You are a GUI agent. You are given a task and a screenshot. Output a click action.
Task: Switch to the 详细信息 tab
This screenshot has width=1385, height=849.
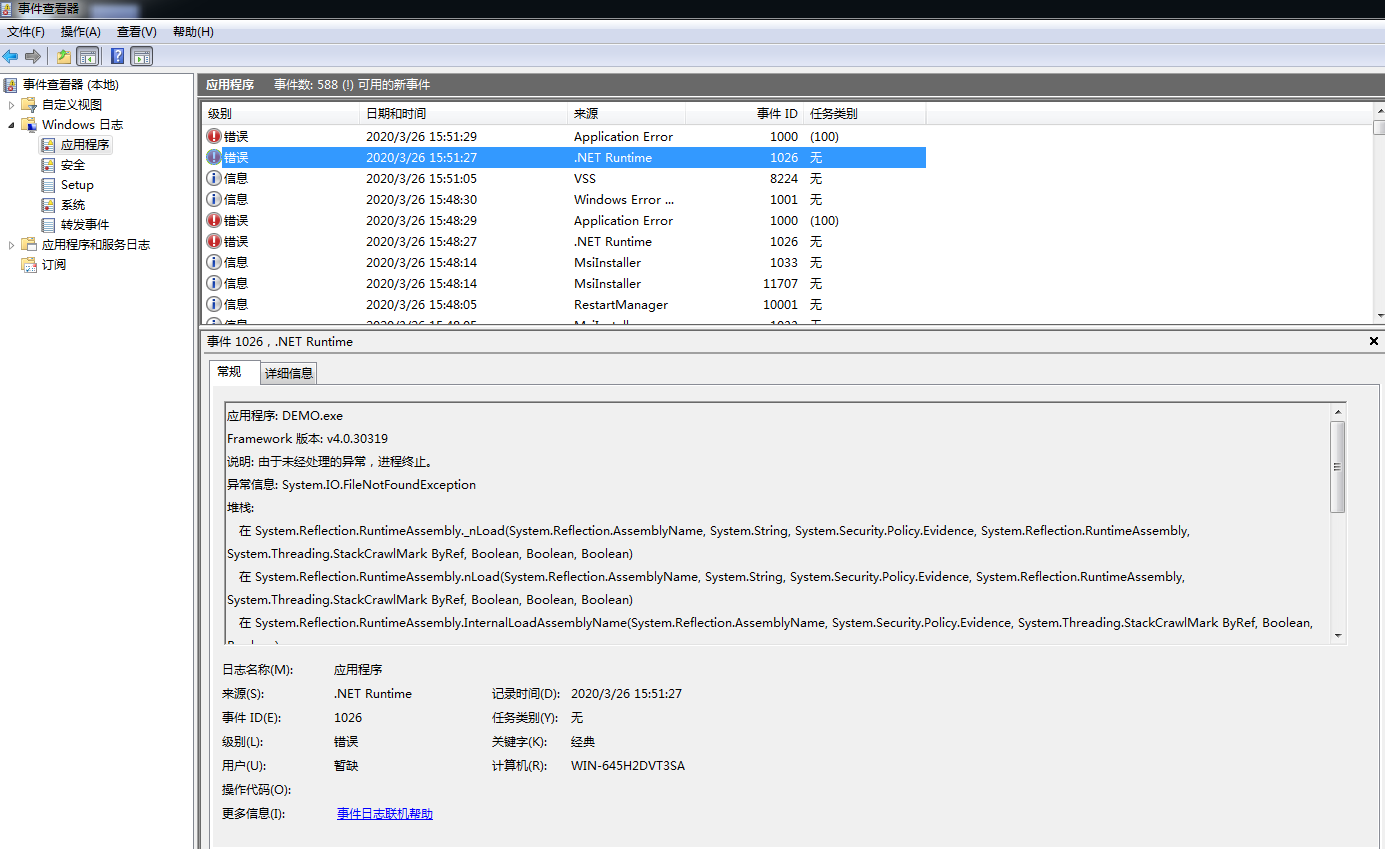[x=288, y=372]
